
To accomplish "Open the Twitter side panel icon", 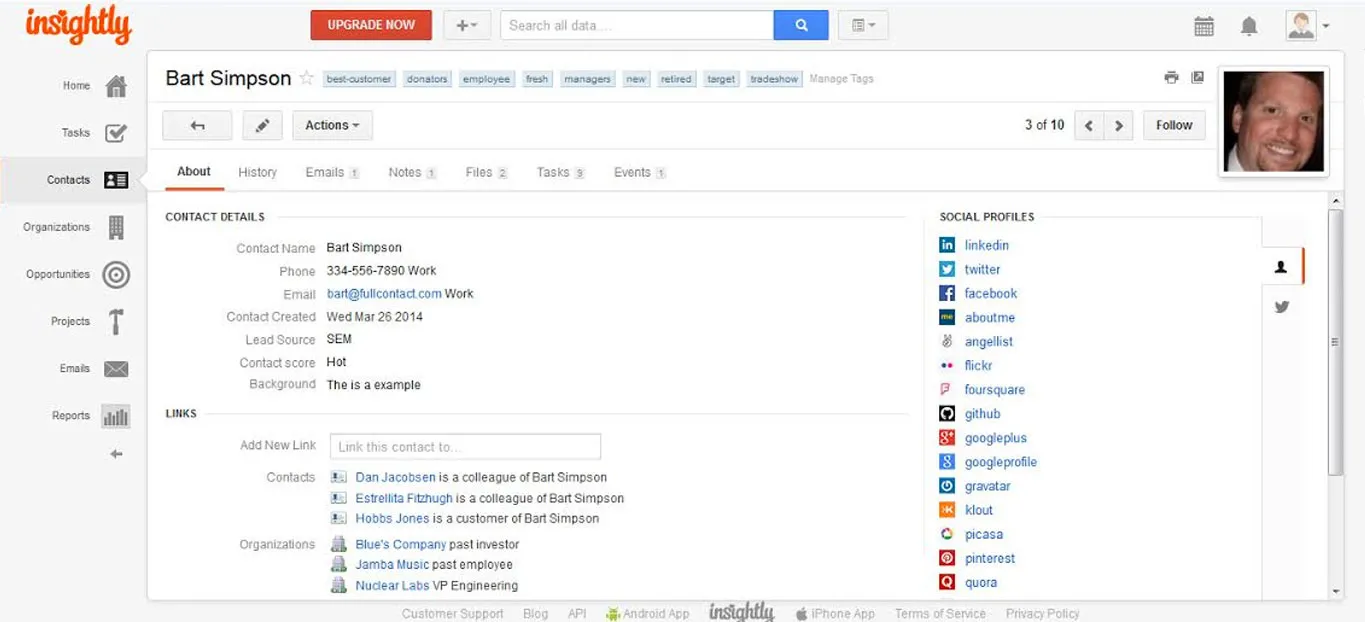I will click(1282, 307).
